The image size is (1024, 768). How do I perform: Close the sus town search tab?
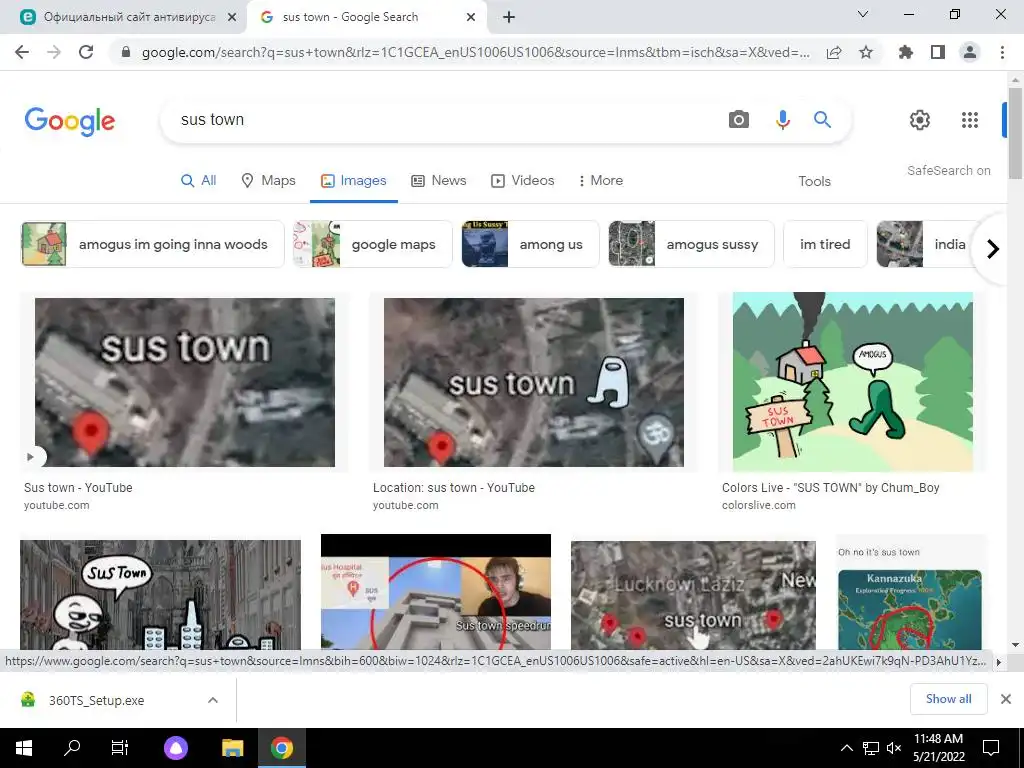coord(471,18)
